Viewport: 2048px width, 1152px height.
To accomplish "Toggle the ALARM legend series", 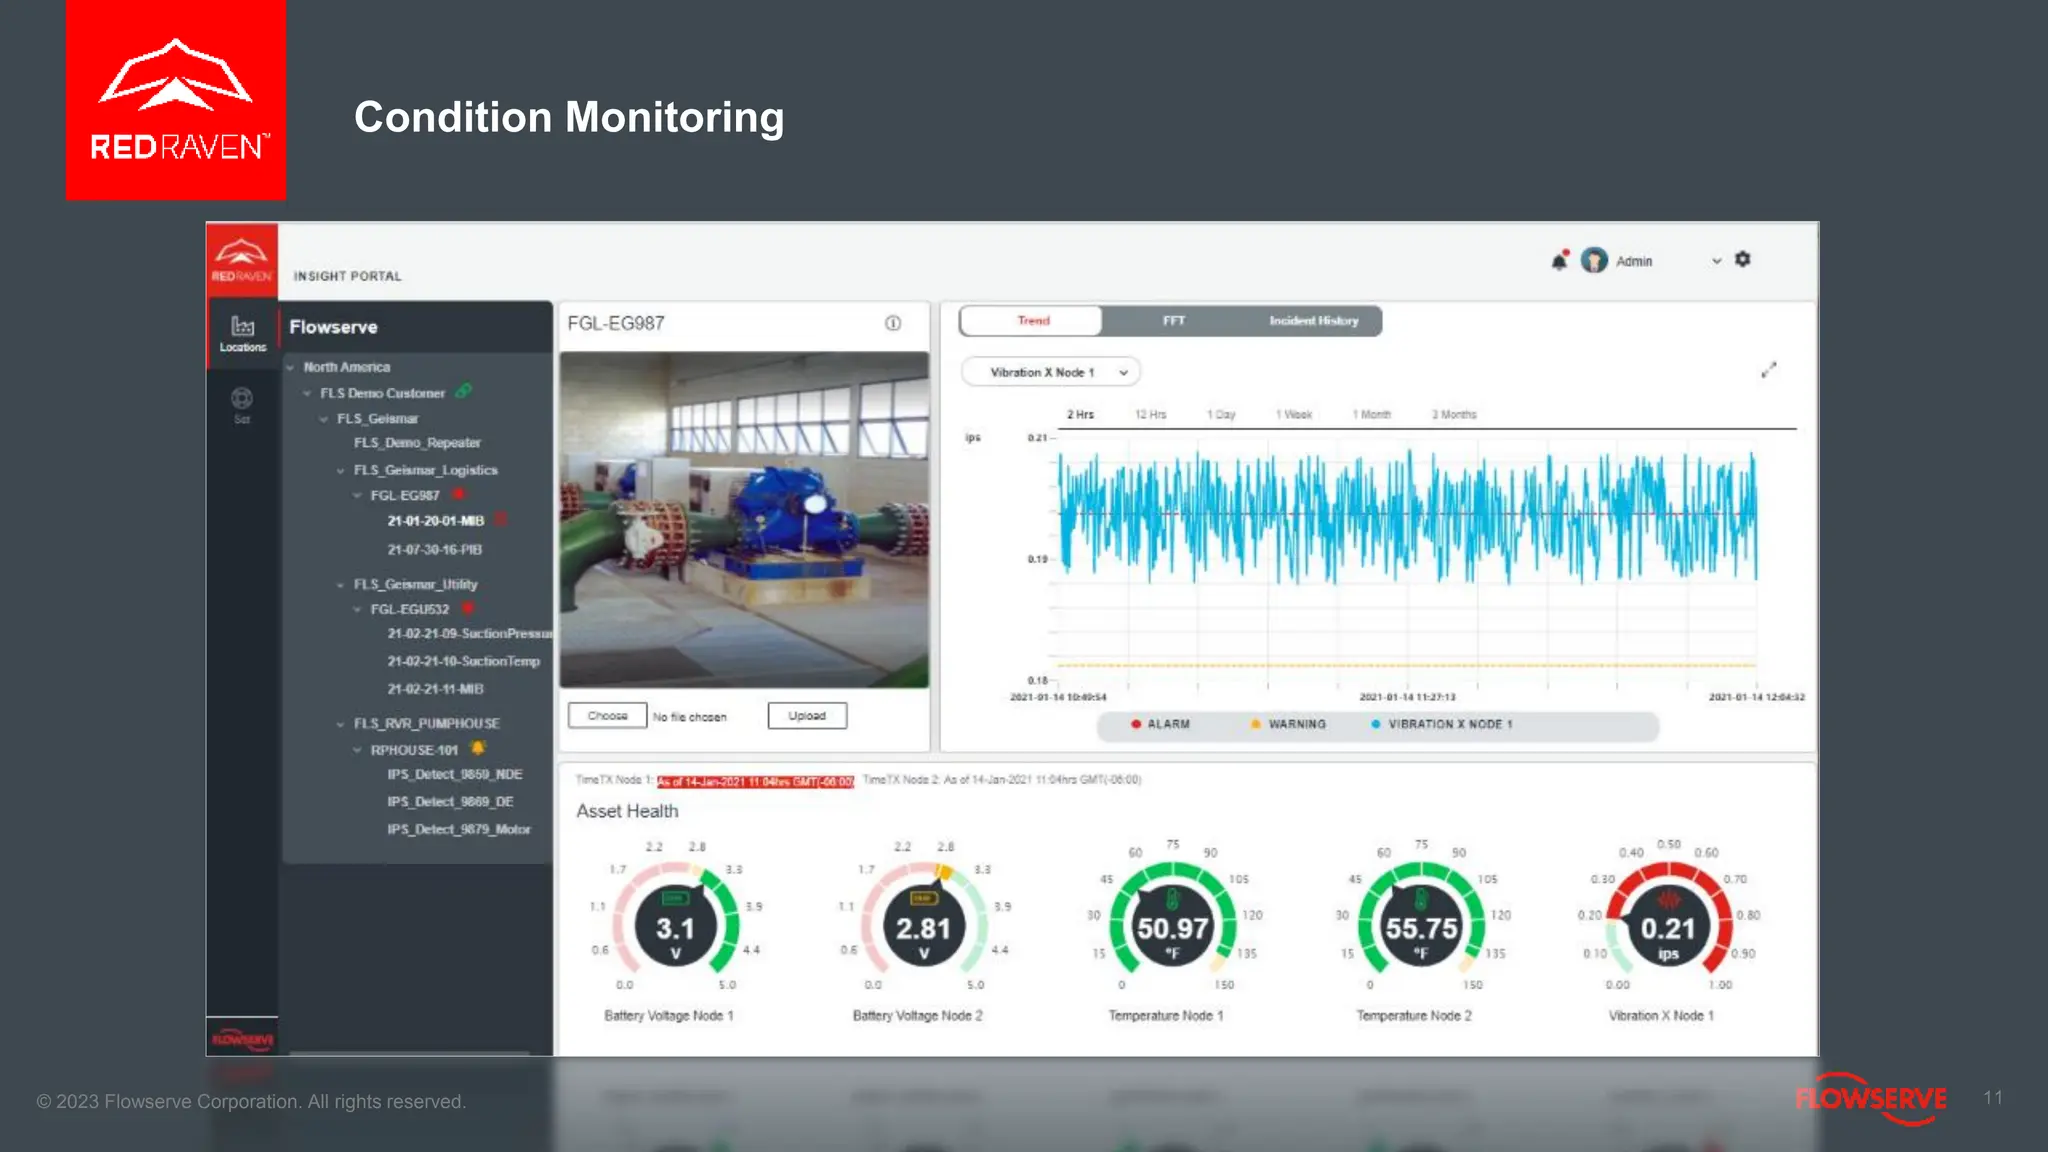I will pyautogui.click(x=1160, y=724).
